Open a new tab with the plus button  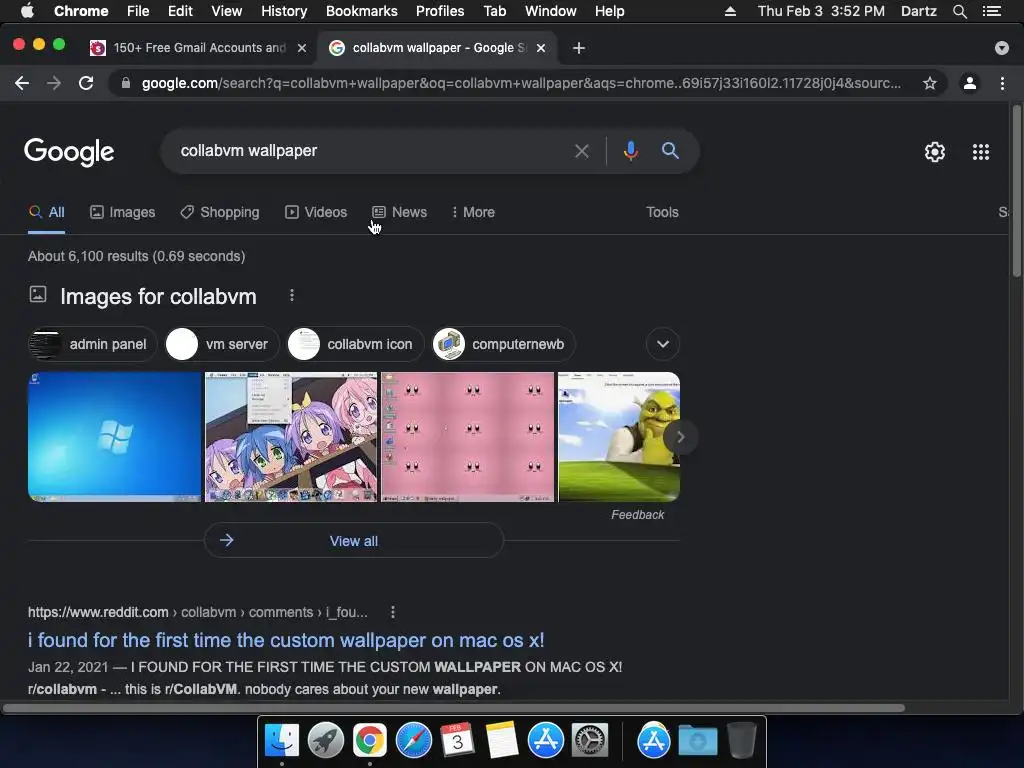(x=579, y=48)
